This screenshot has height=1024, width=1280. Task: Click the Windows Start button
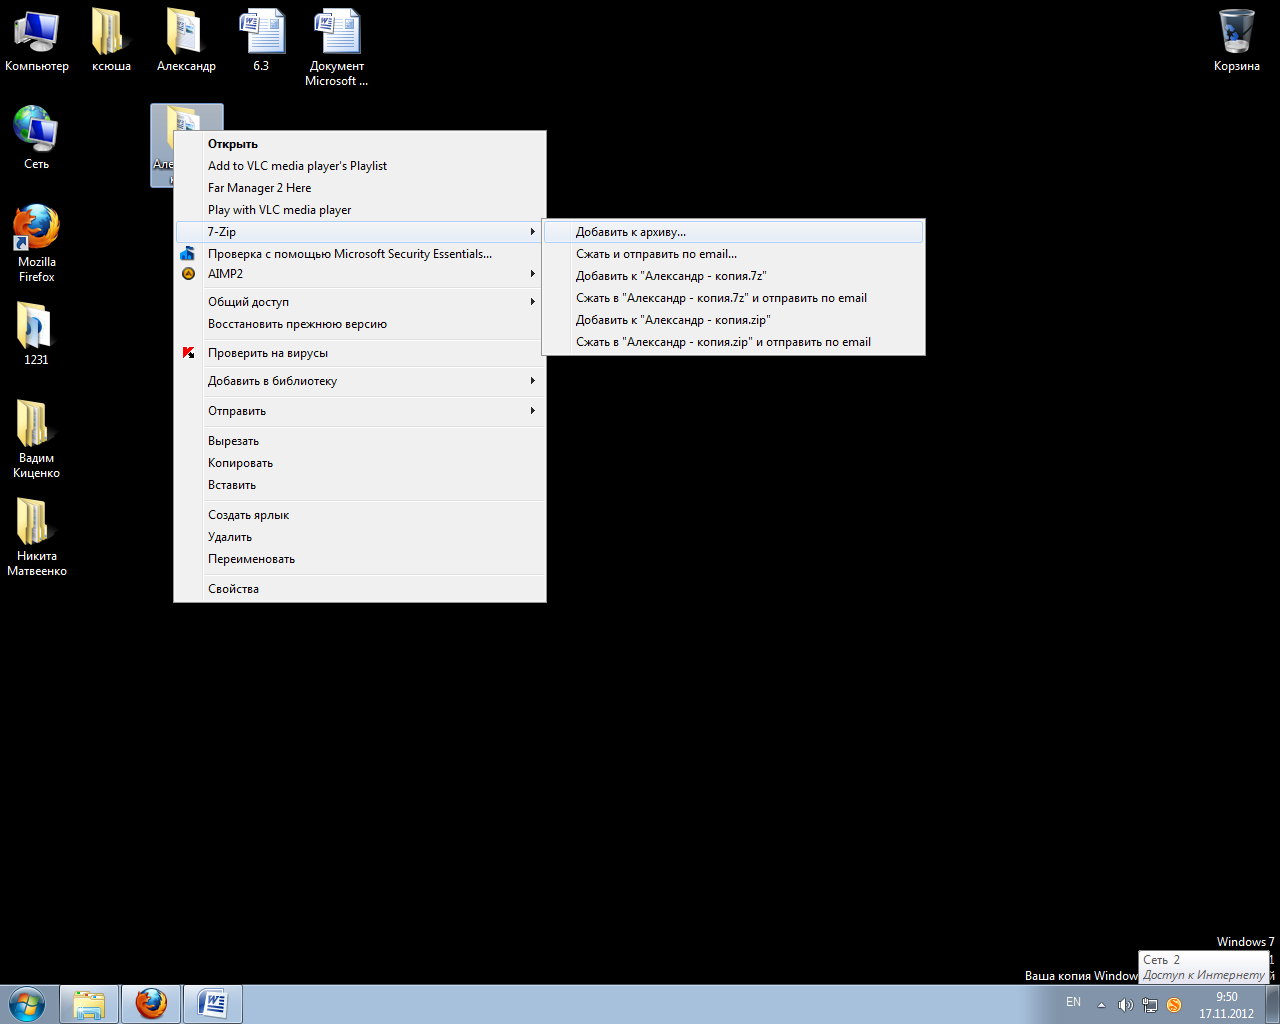27,1004
